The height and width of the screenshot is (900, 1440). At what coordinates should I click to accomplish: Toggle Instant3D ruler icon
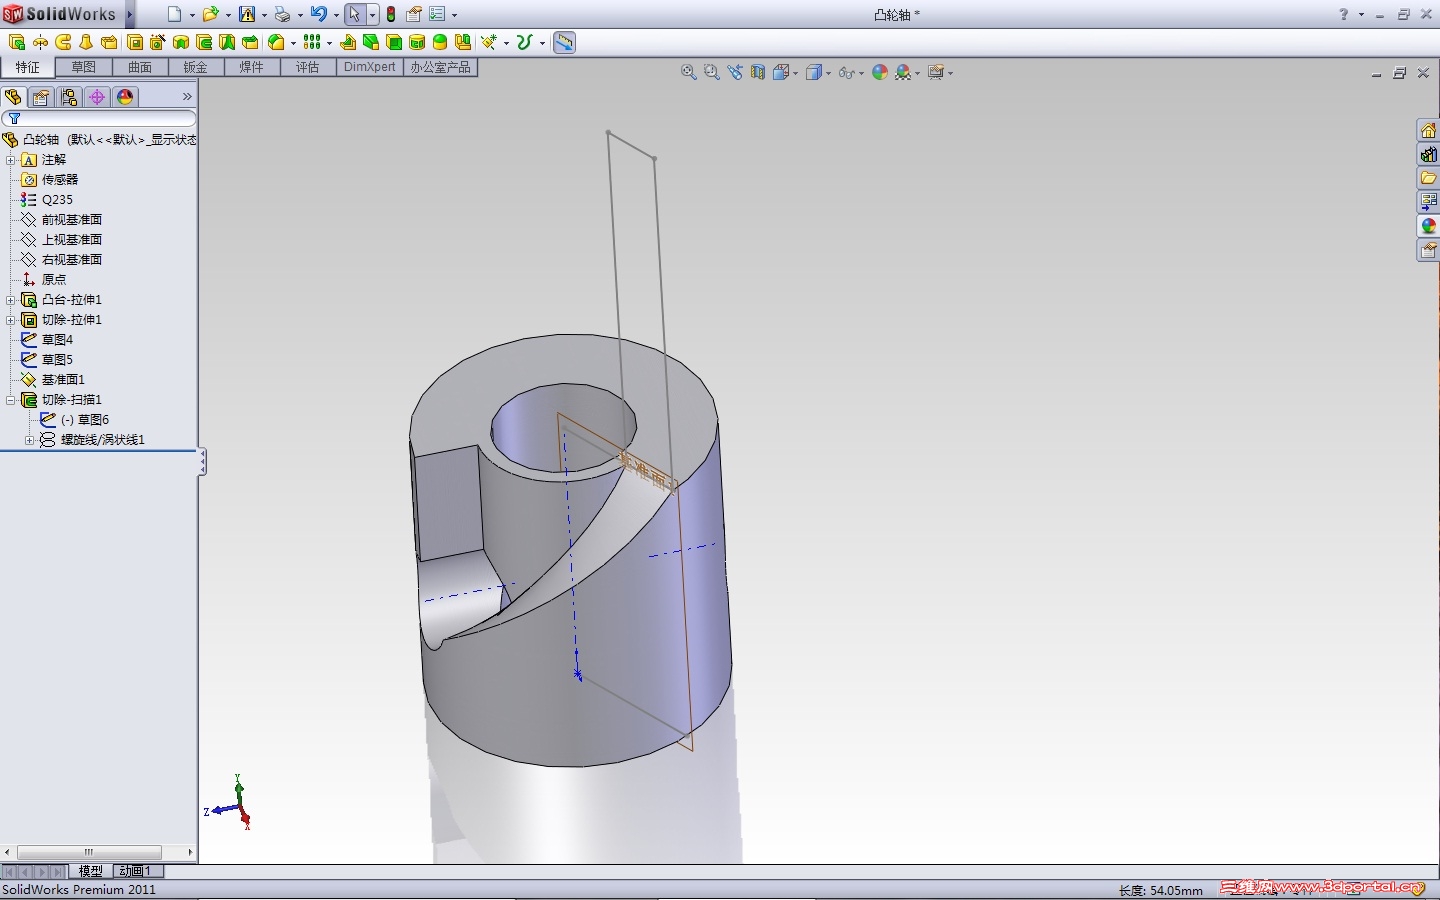coord(564,42)
